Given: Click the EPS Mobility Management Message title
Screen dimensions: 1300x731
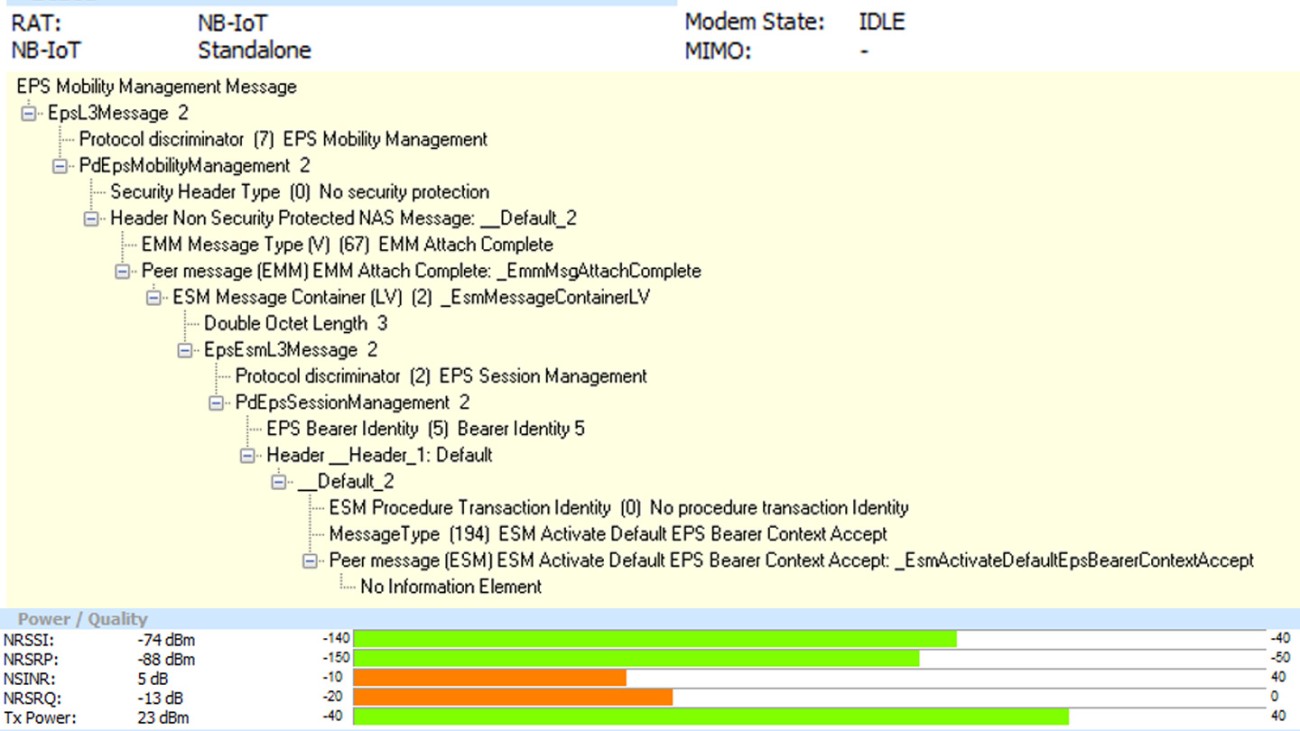Looking at the screenshot, I should (x=157, y=87).
